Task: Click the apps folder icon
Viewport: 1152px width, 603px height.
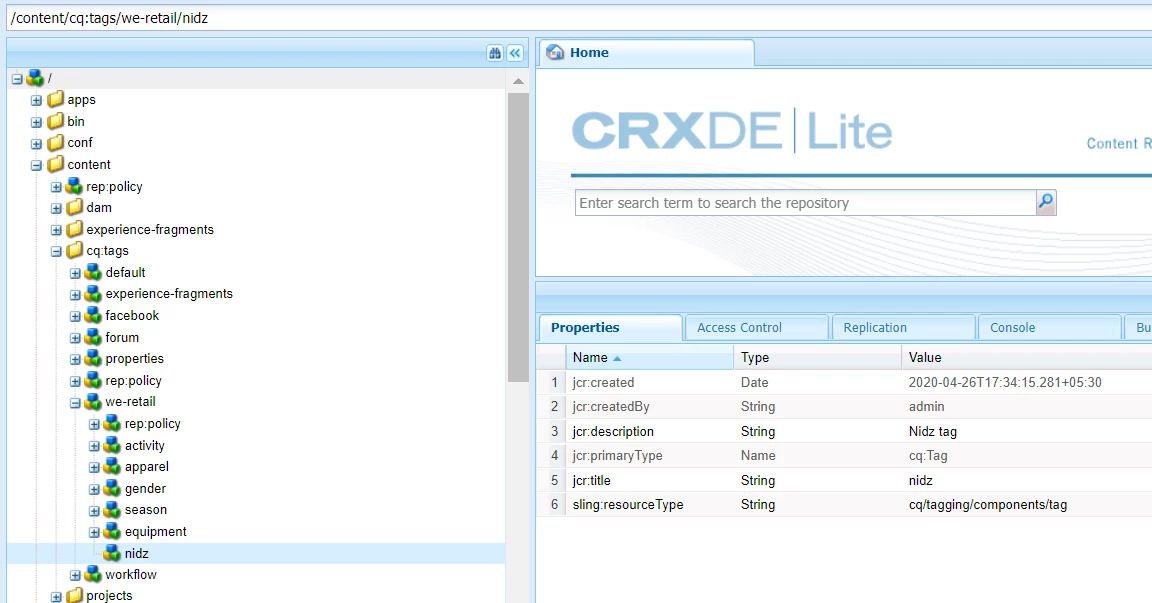Action: 55,99
